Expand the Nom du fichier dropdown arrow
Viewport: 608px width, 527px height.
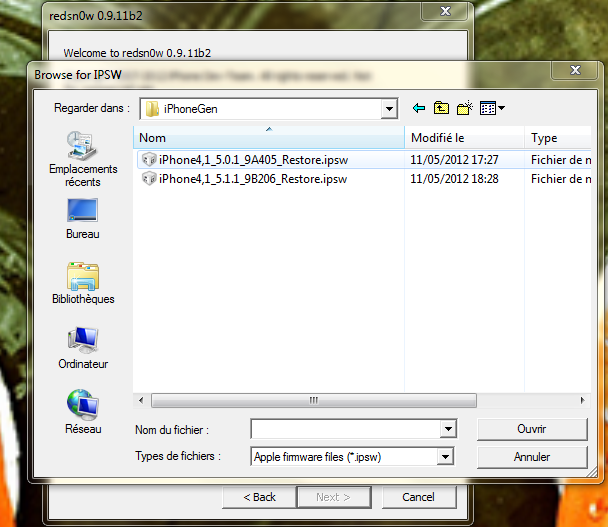448,429
